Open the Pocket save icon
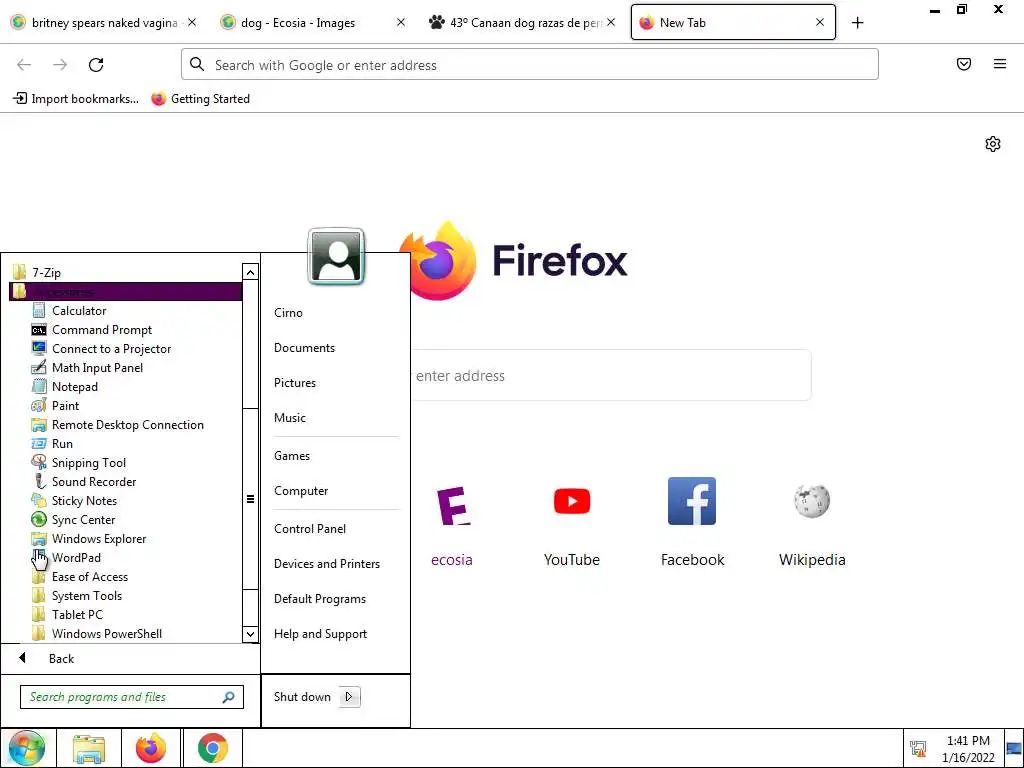Viewport: 1024px width, 768px height. 964,64
